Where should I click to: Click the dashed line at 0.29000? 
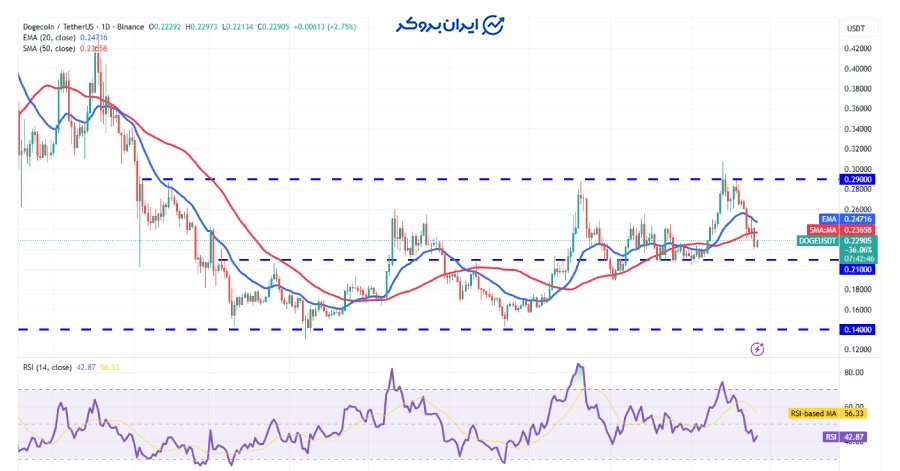pyautogui.click(x=400, y=179)
